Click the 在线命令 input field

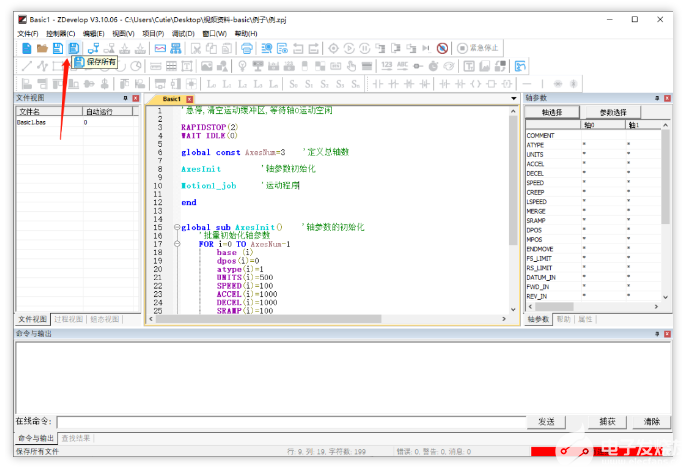coord(290,422)
